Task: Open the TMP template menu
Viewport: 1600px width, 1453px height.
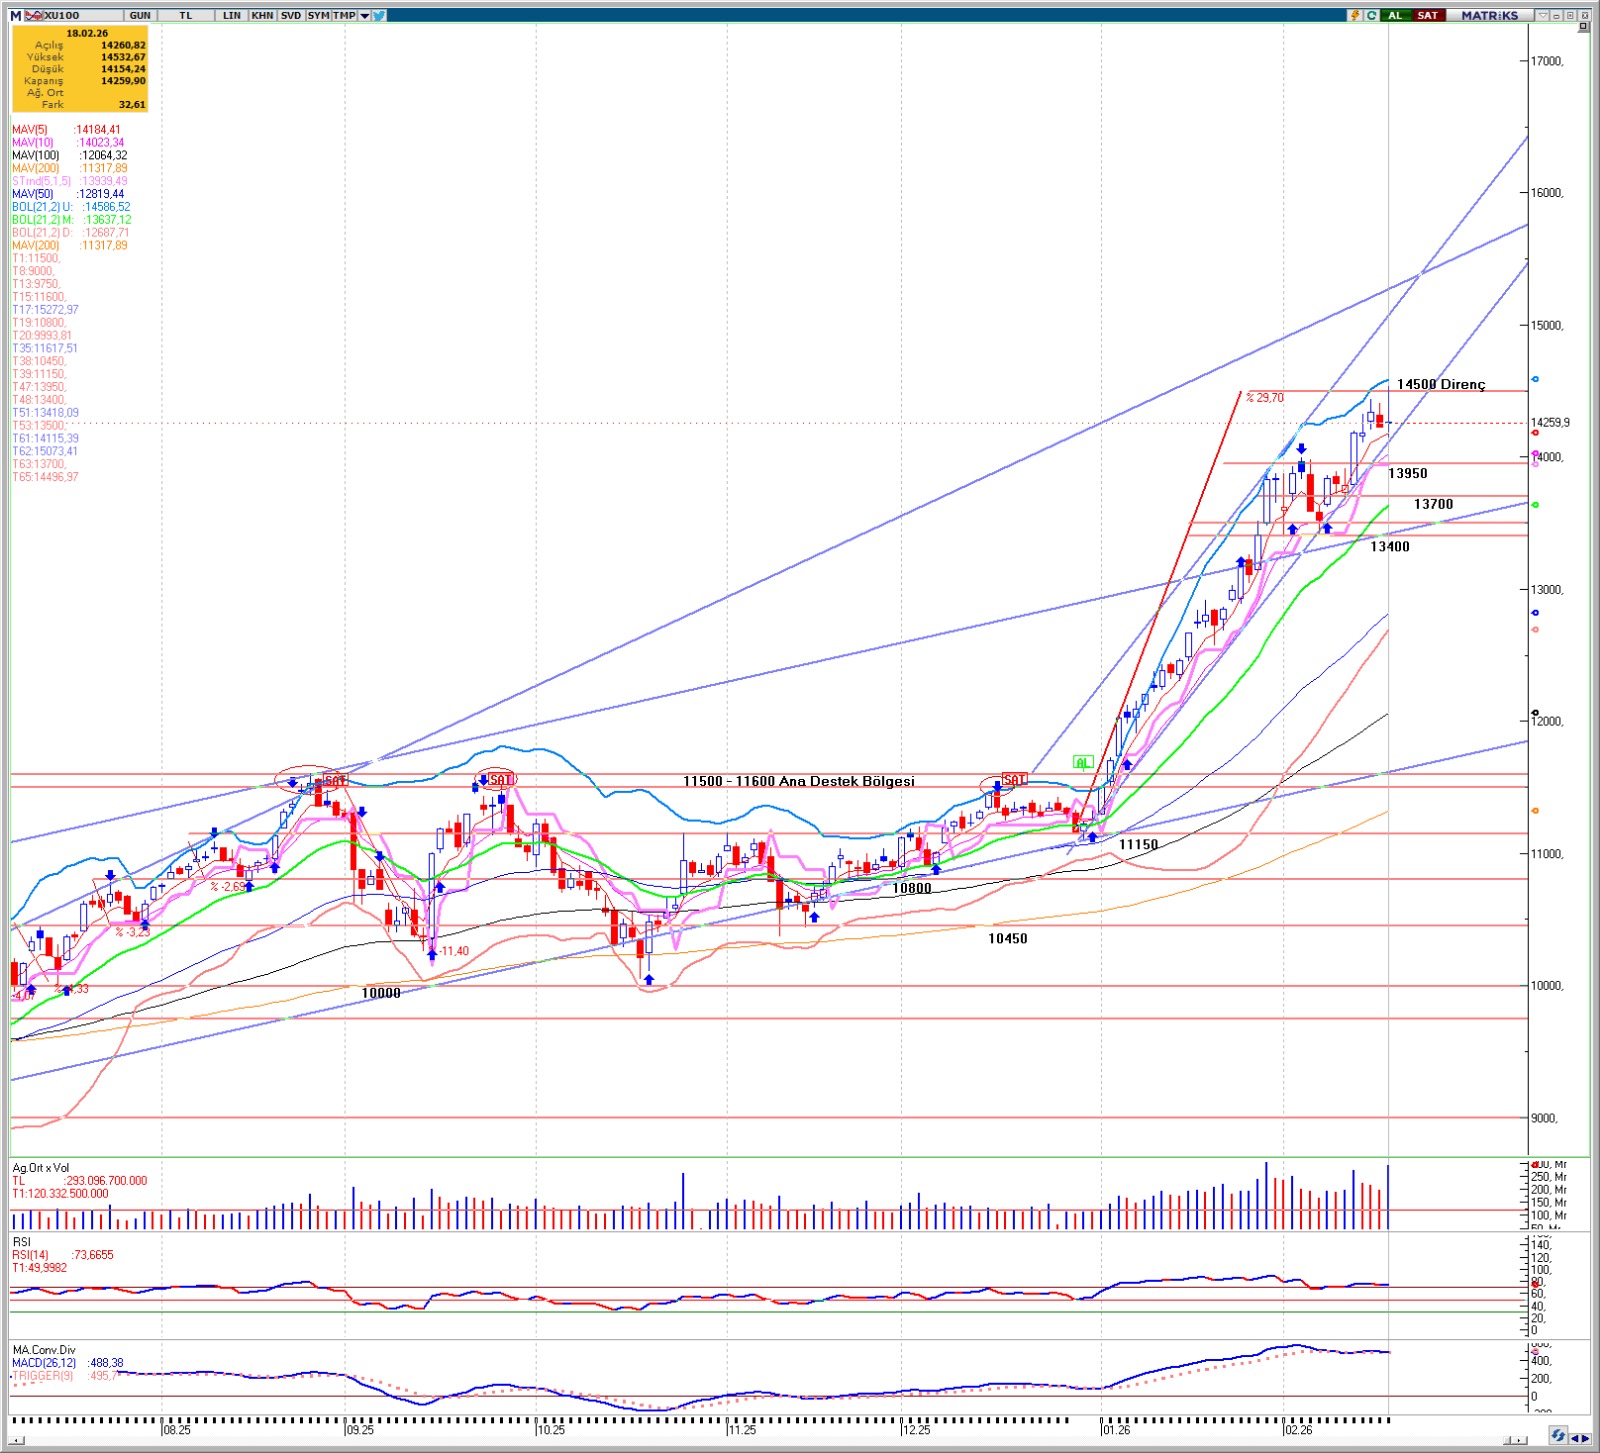Action: click(344, 15)
